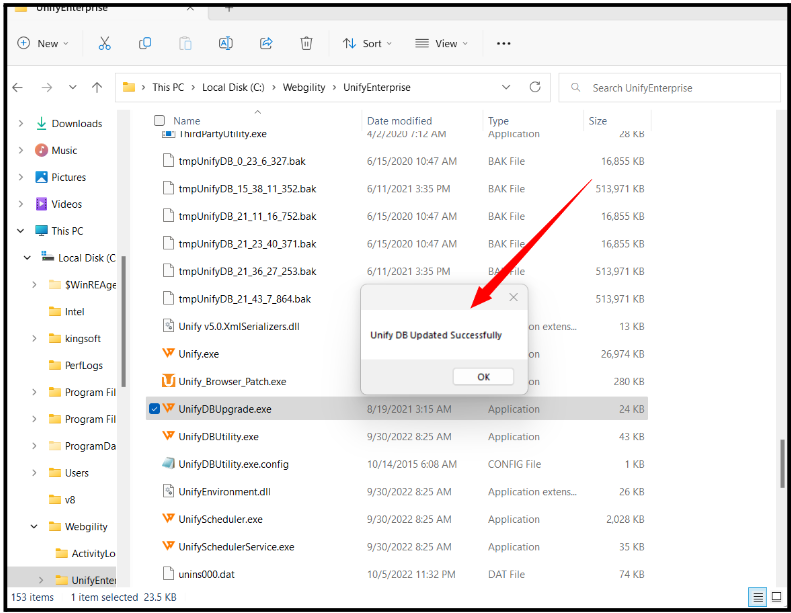Click the file list vertical scrollbar
Viewport: 791px width, 613px height.
(782, 467)
